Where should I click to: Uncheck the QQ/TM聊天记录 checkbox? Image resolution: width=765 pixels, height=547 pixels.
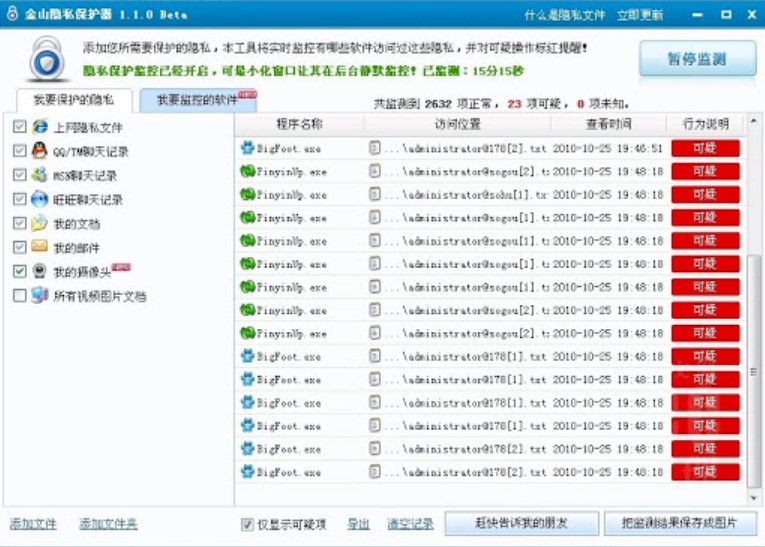(x=20, y=151)
